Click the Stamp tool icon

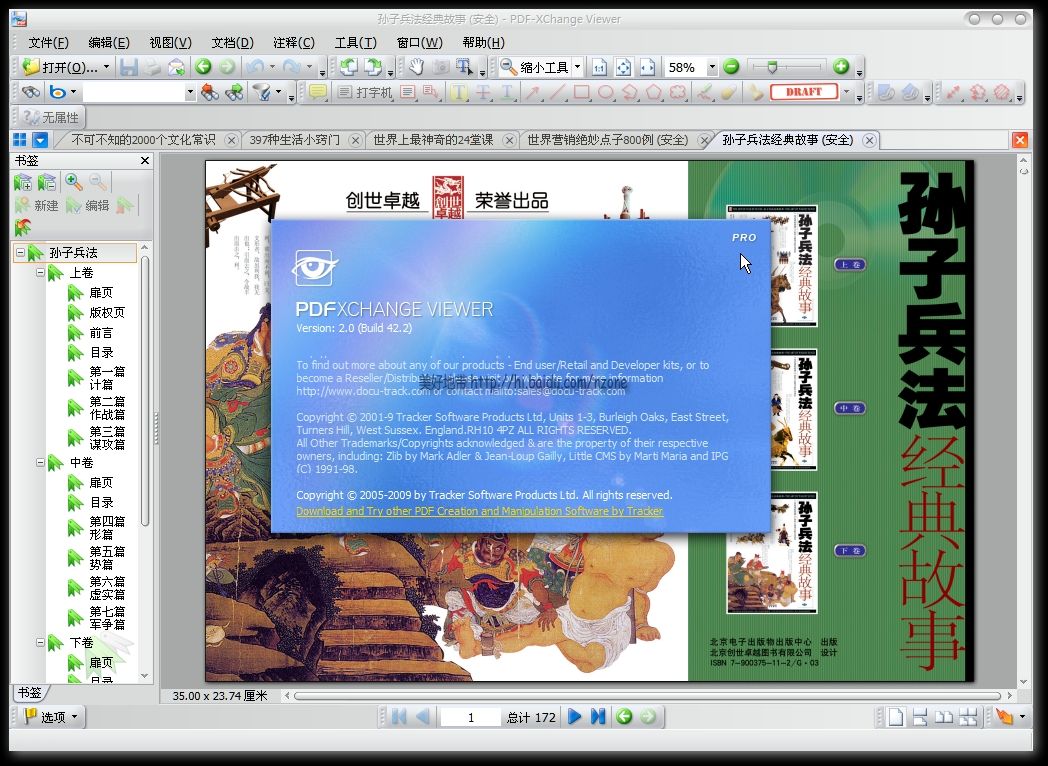tap(755, 92)
